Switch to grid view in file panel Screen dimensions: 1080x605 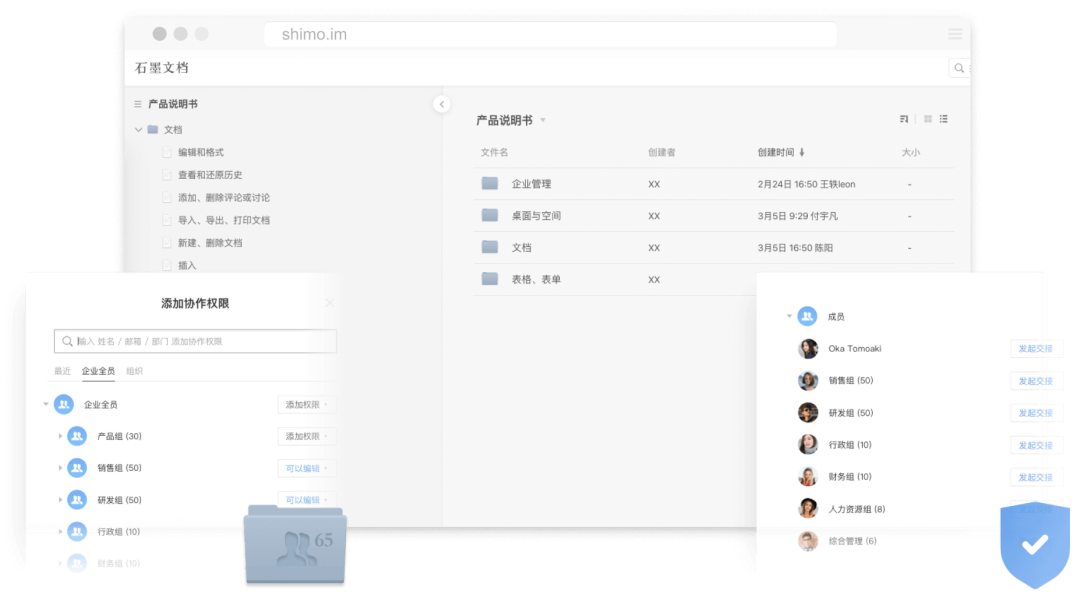(x=928, y=118)
